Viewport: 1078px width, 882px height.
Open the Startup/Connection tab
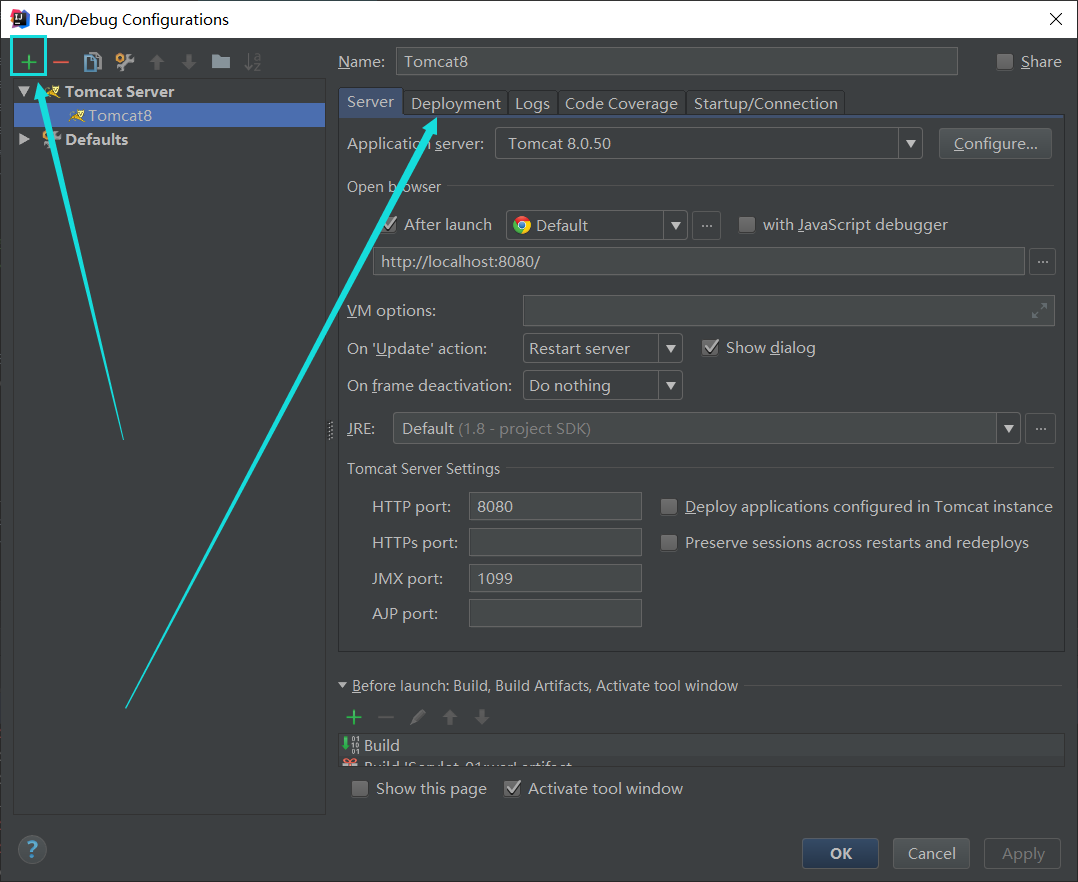coord(765,103)
